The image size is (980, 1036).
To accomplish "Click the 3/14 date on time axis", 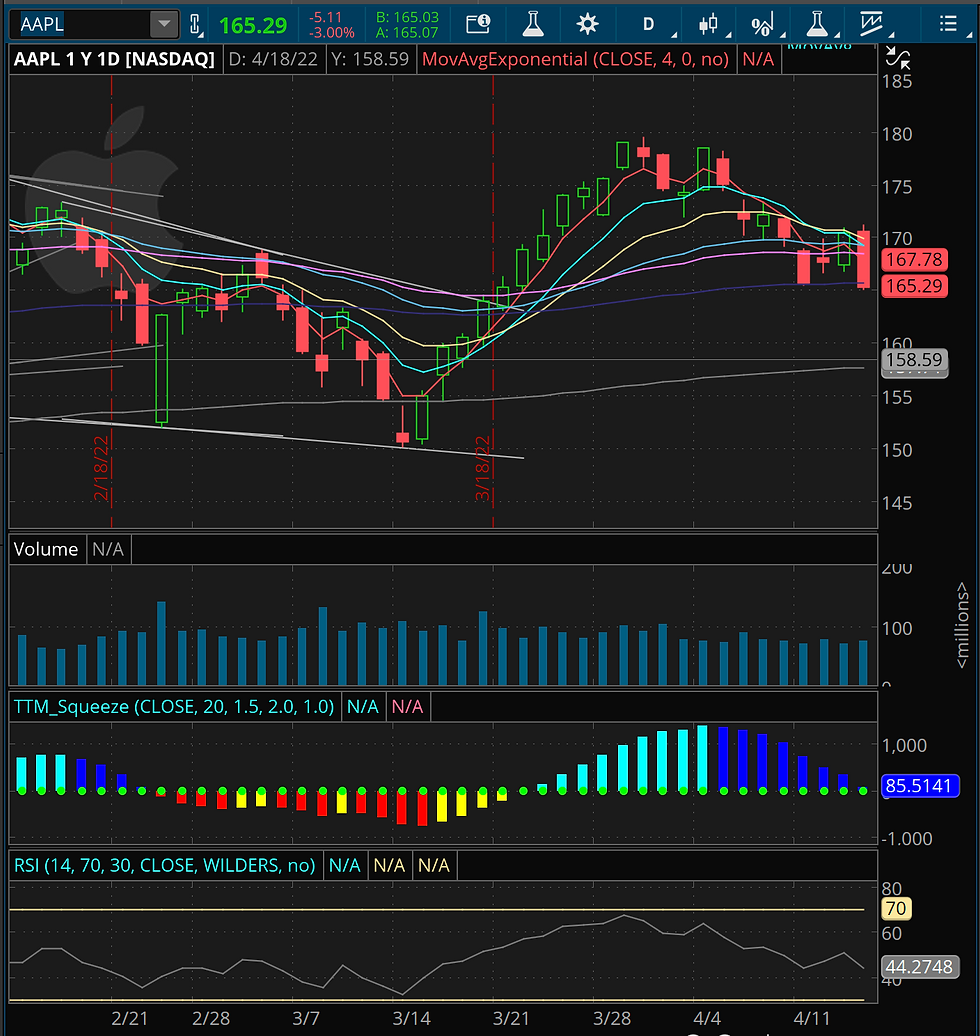I will 412,1018.
